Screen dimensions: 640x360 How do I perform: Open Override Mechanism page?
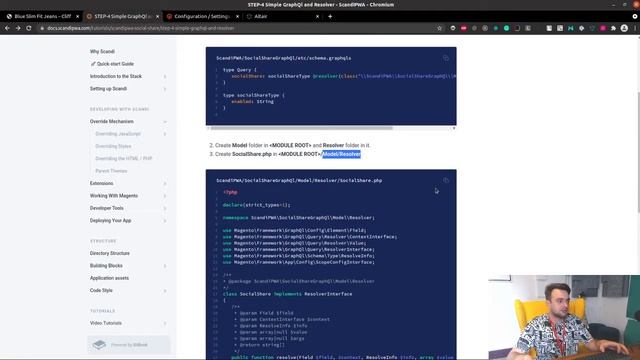(111, 122)
